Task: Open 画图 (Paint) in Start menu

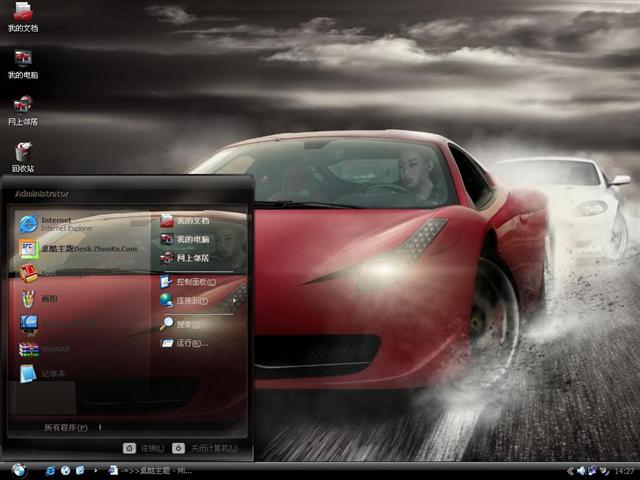Action: pyautogui.click(x=50, y=298)
